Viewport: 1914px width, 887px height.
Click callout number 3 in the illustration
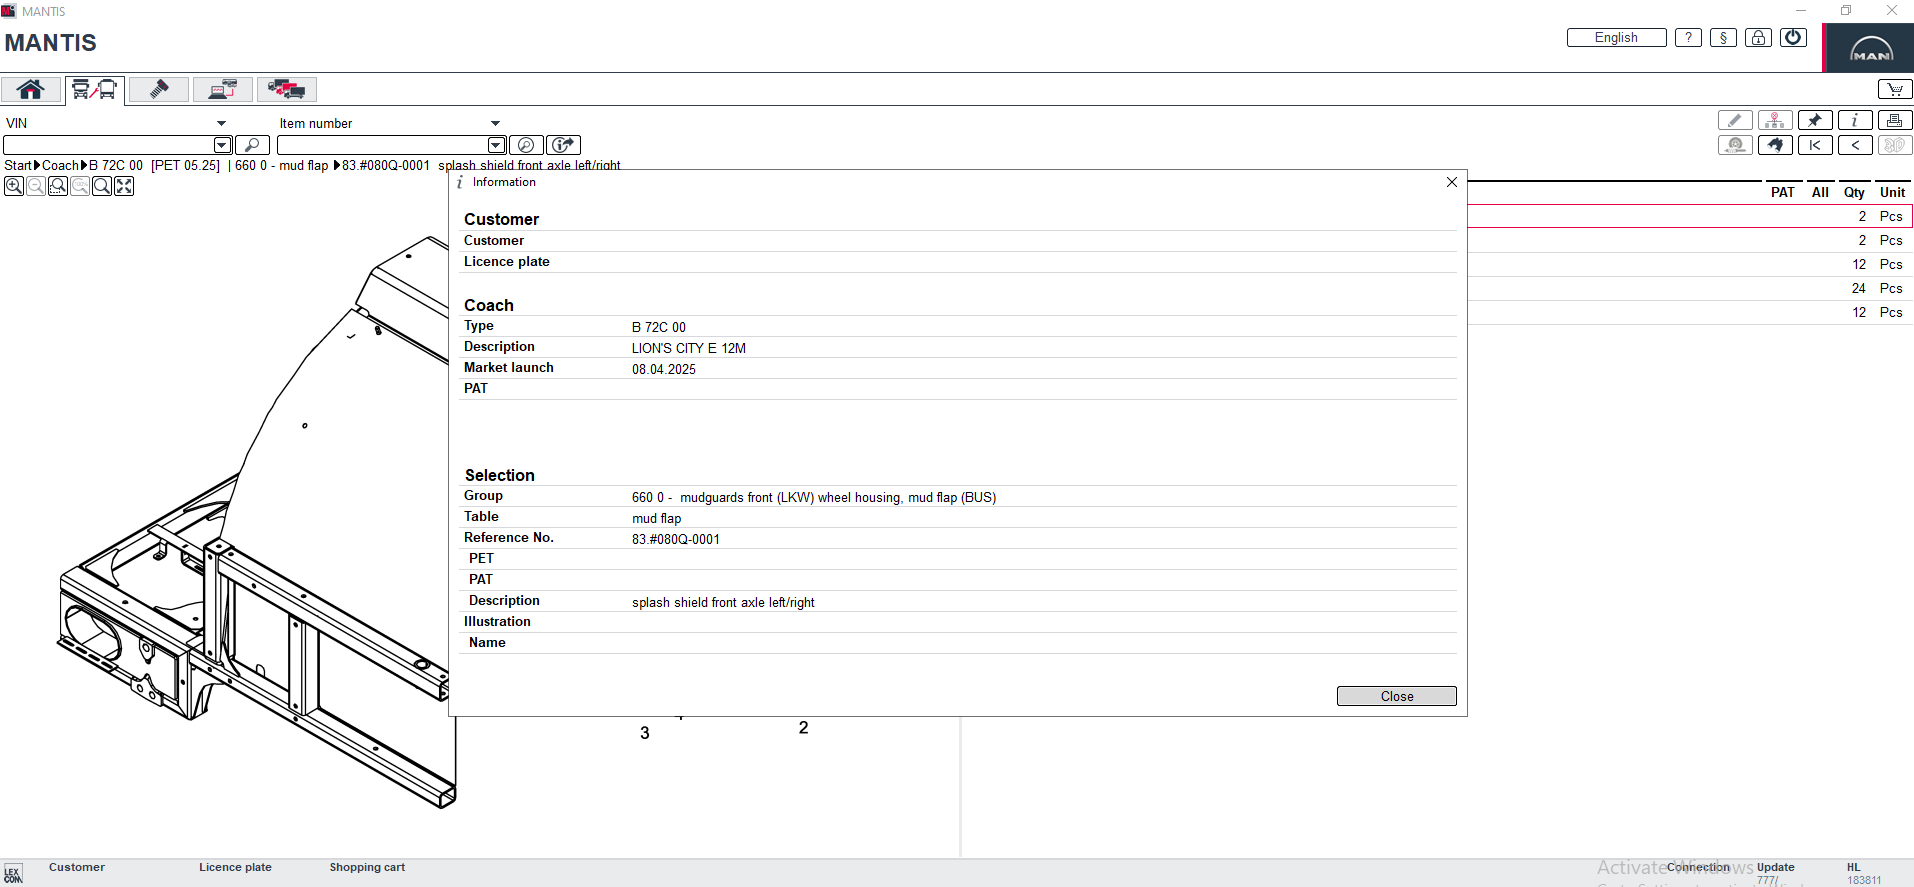click(645, 733)
